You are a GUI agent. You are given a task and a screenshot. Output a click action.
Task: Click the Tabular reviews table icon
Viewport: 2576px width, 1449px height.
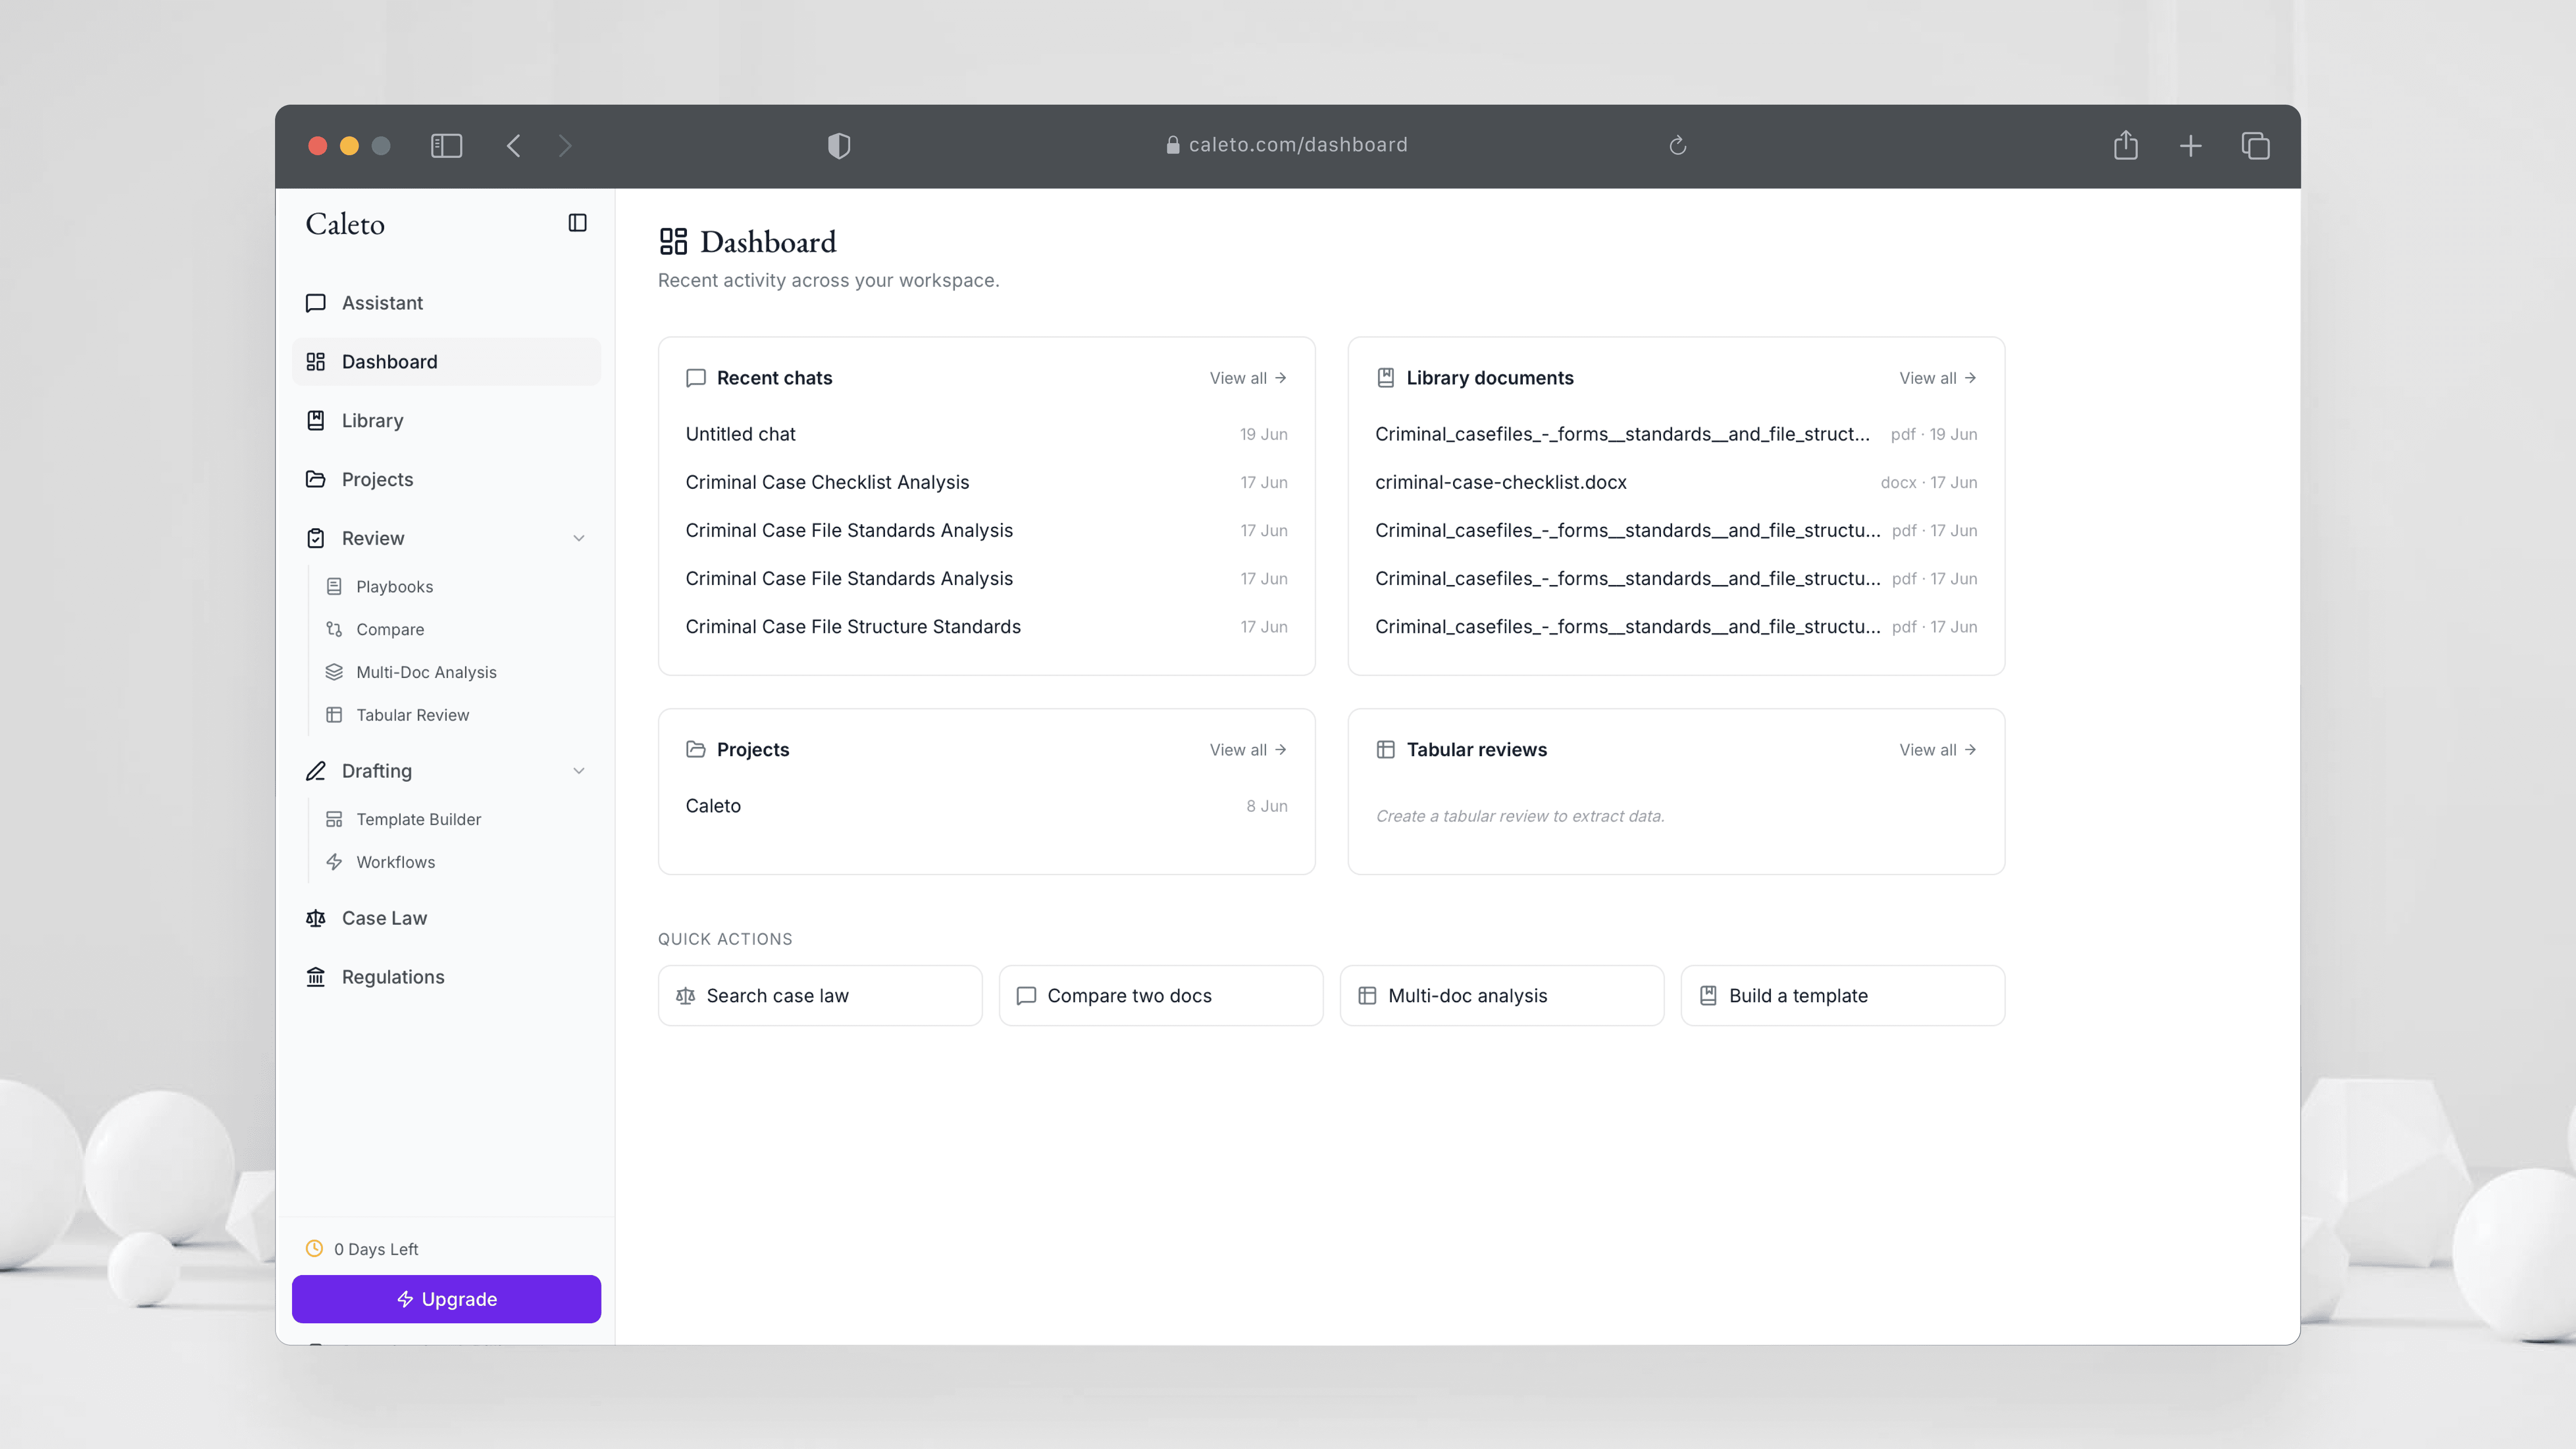click(x=1386, y=750)
